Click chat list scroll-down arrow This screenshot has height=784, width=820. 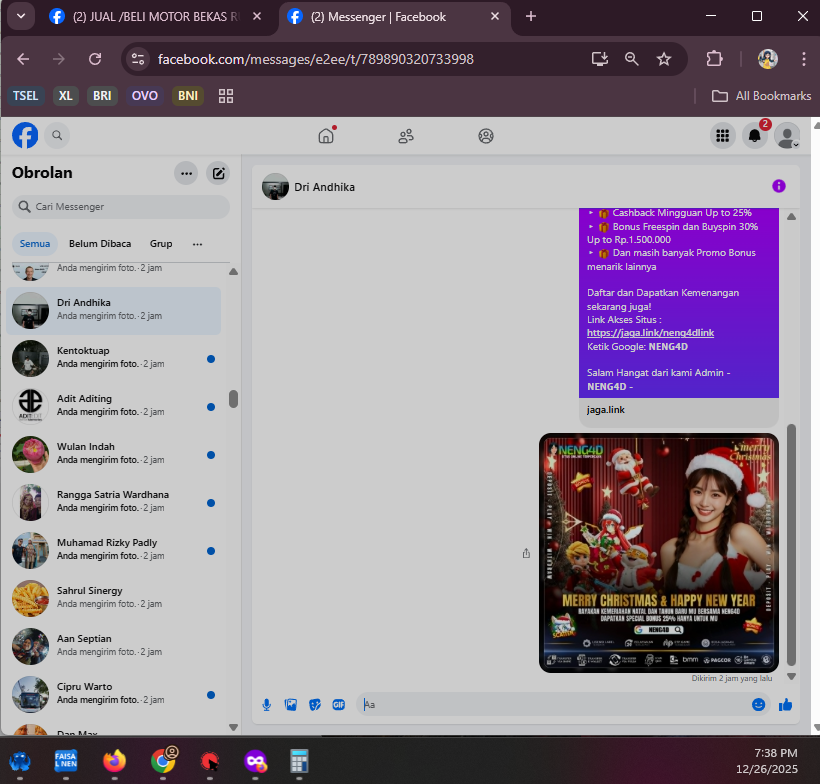[234, 728]
